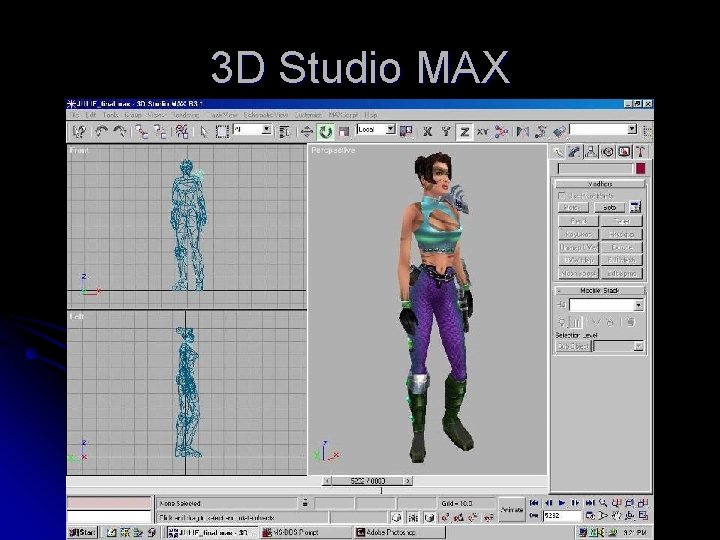Toggle the Sub-Object selection button
Viewport: 720px width, 540px height.
(573, 346)
